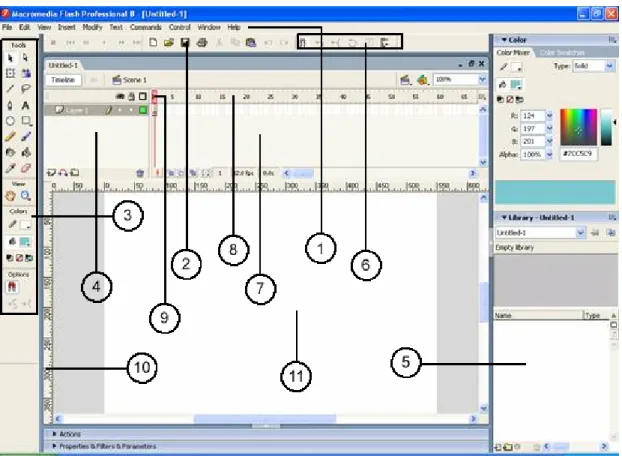Insert a layer folder in the timeline
The width and height of the screenshot is (622, 456).
pyautogui.click(x=75, y=173)
